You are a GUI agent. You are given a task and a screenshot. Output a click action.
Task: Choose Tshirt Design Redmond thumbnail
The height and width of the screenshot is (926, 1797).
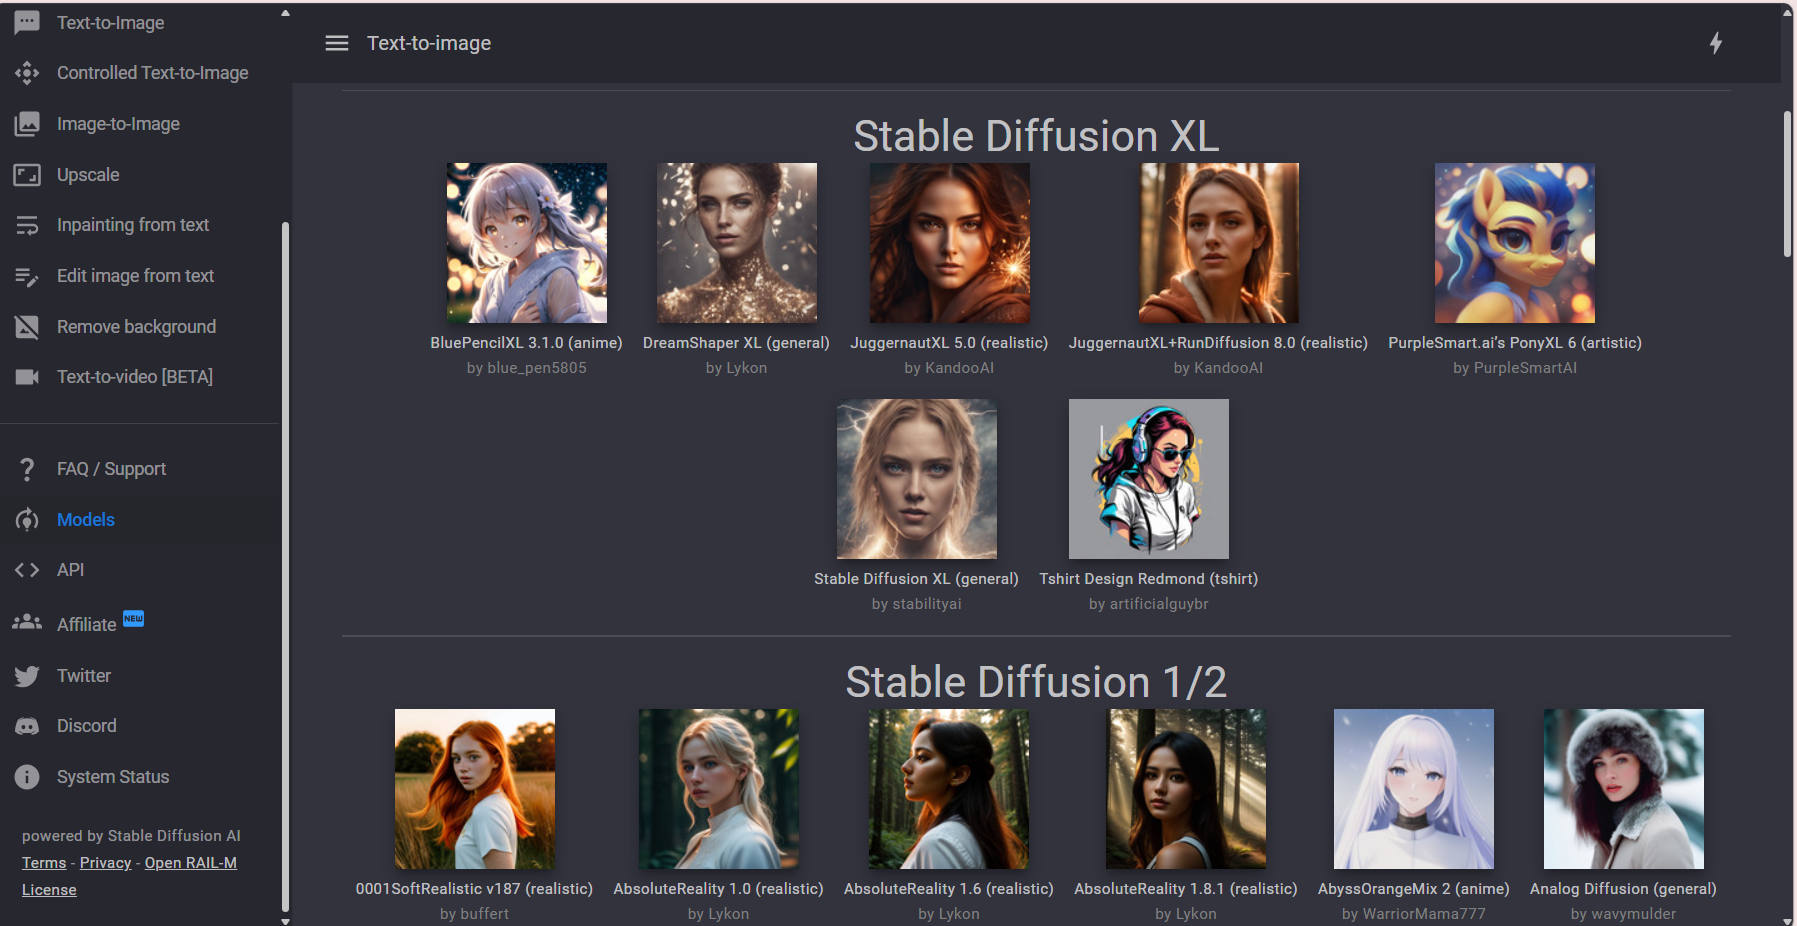[x=1149, y=479]
